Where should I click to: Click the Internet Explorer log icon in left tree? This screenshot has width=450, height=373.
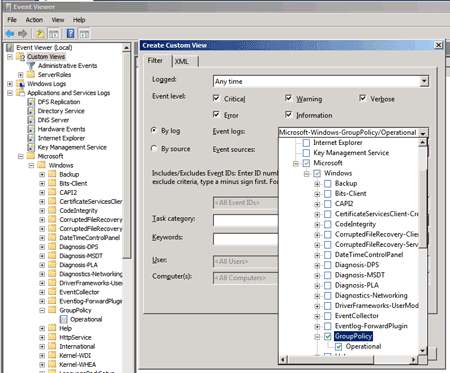[x=31, y=138]
